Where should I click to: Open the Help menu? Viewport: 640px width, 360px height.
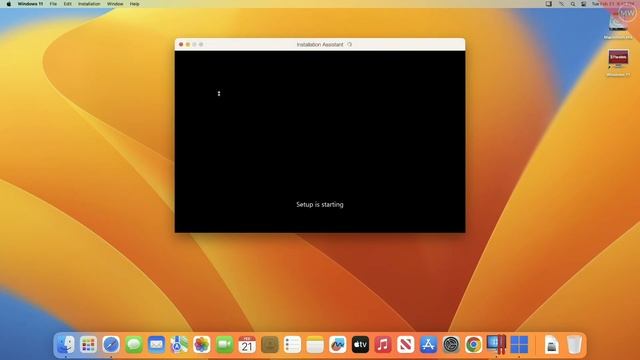(x=134, y=4)
